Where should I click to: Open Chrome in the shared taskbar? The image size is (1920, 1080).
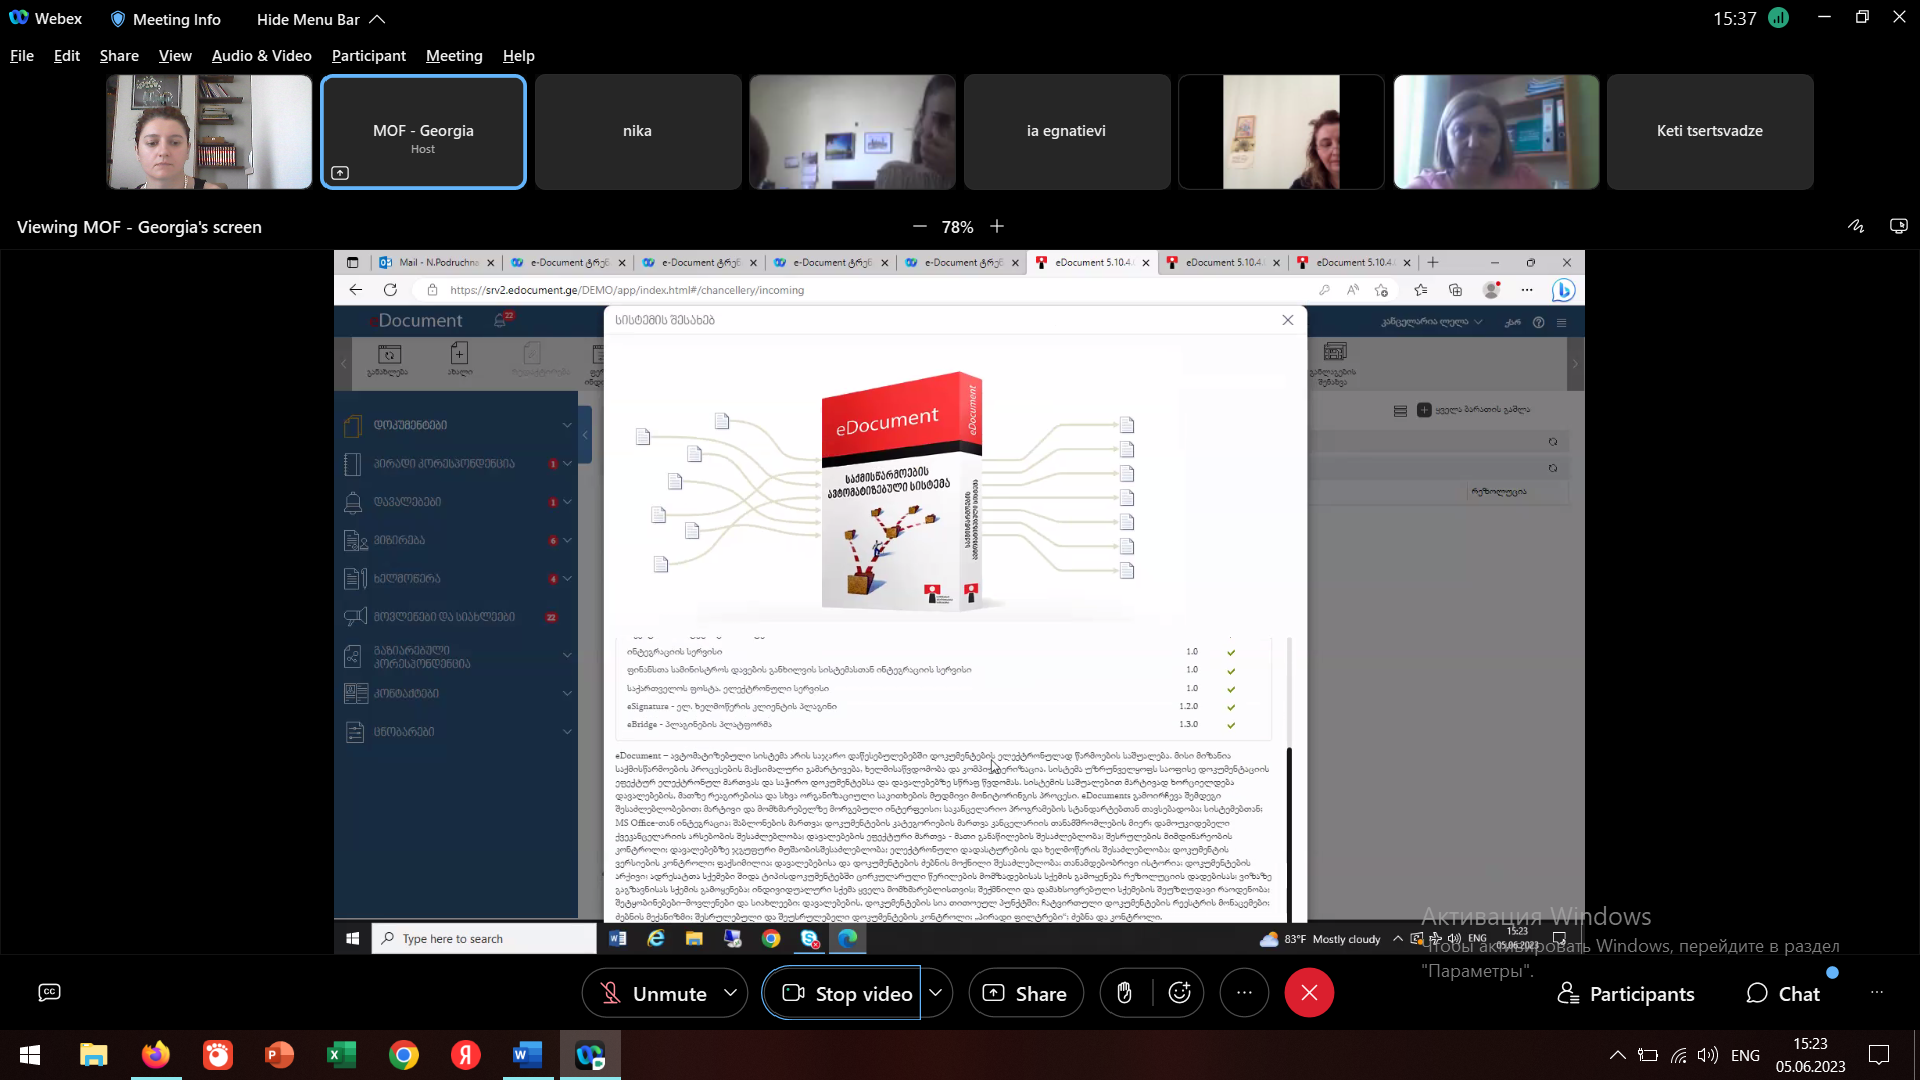pos(771,939)
